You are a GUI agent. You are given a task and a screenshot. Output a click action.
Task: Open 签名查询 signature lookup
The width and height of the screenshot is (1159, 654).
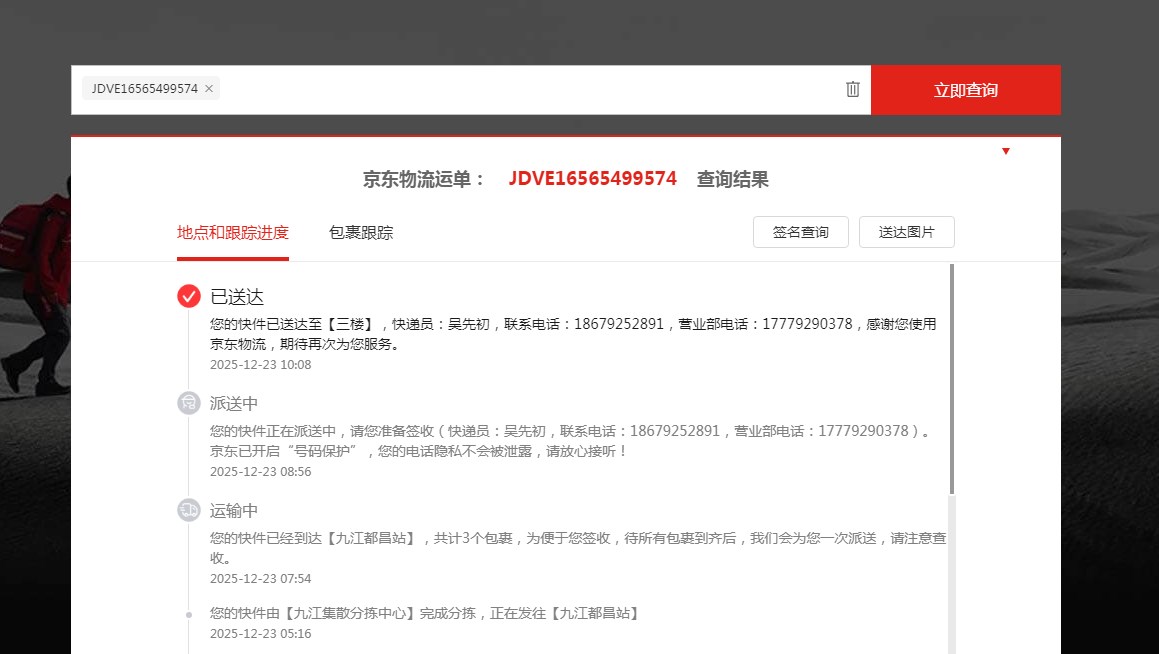[x=800, y=232]
